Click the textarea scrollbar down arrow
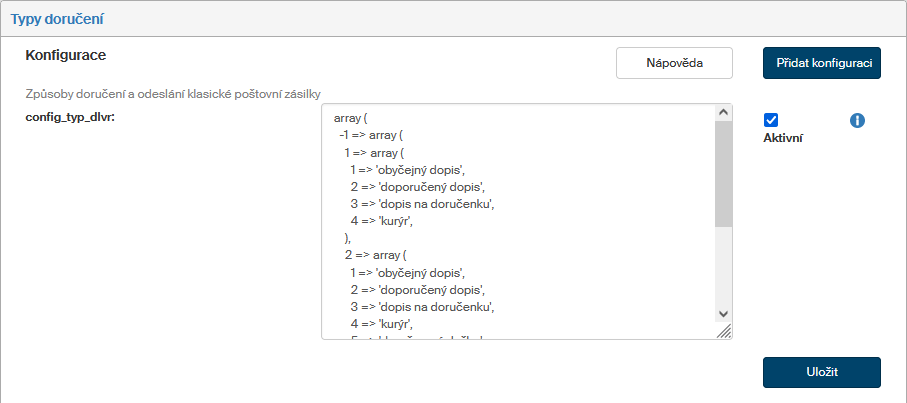 724,313
